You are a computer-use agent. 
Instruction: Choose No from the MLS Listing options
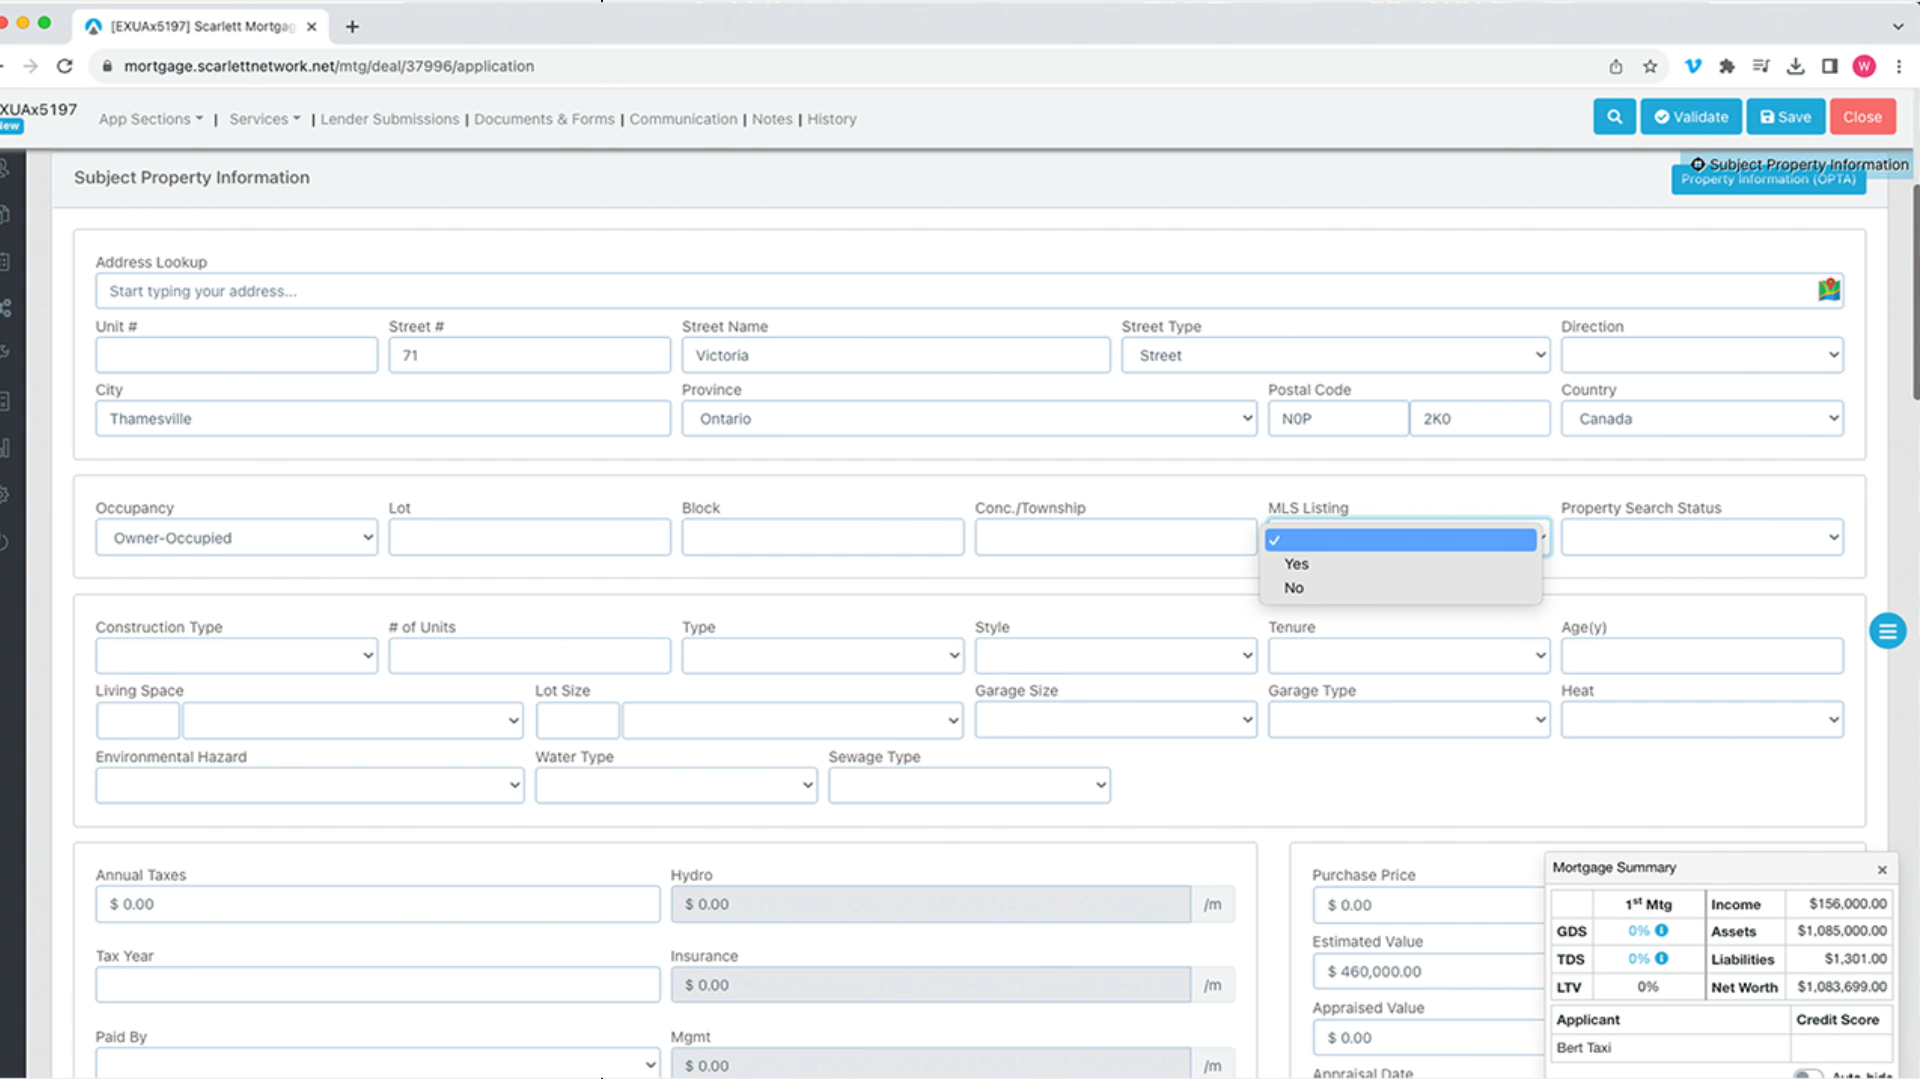(x=1294, y=588)
